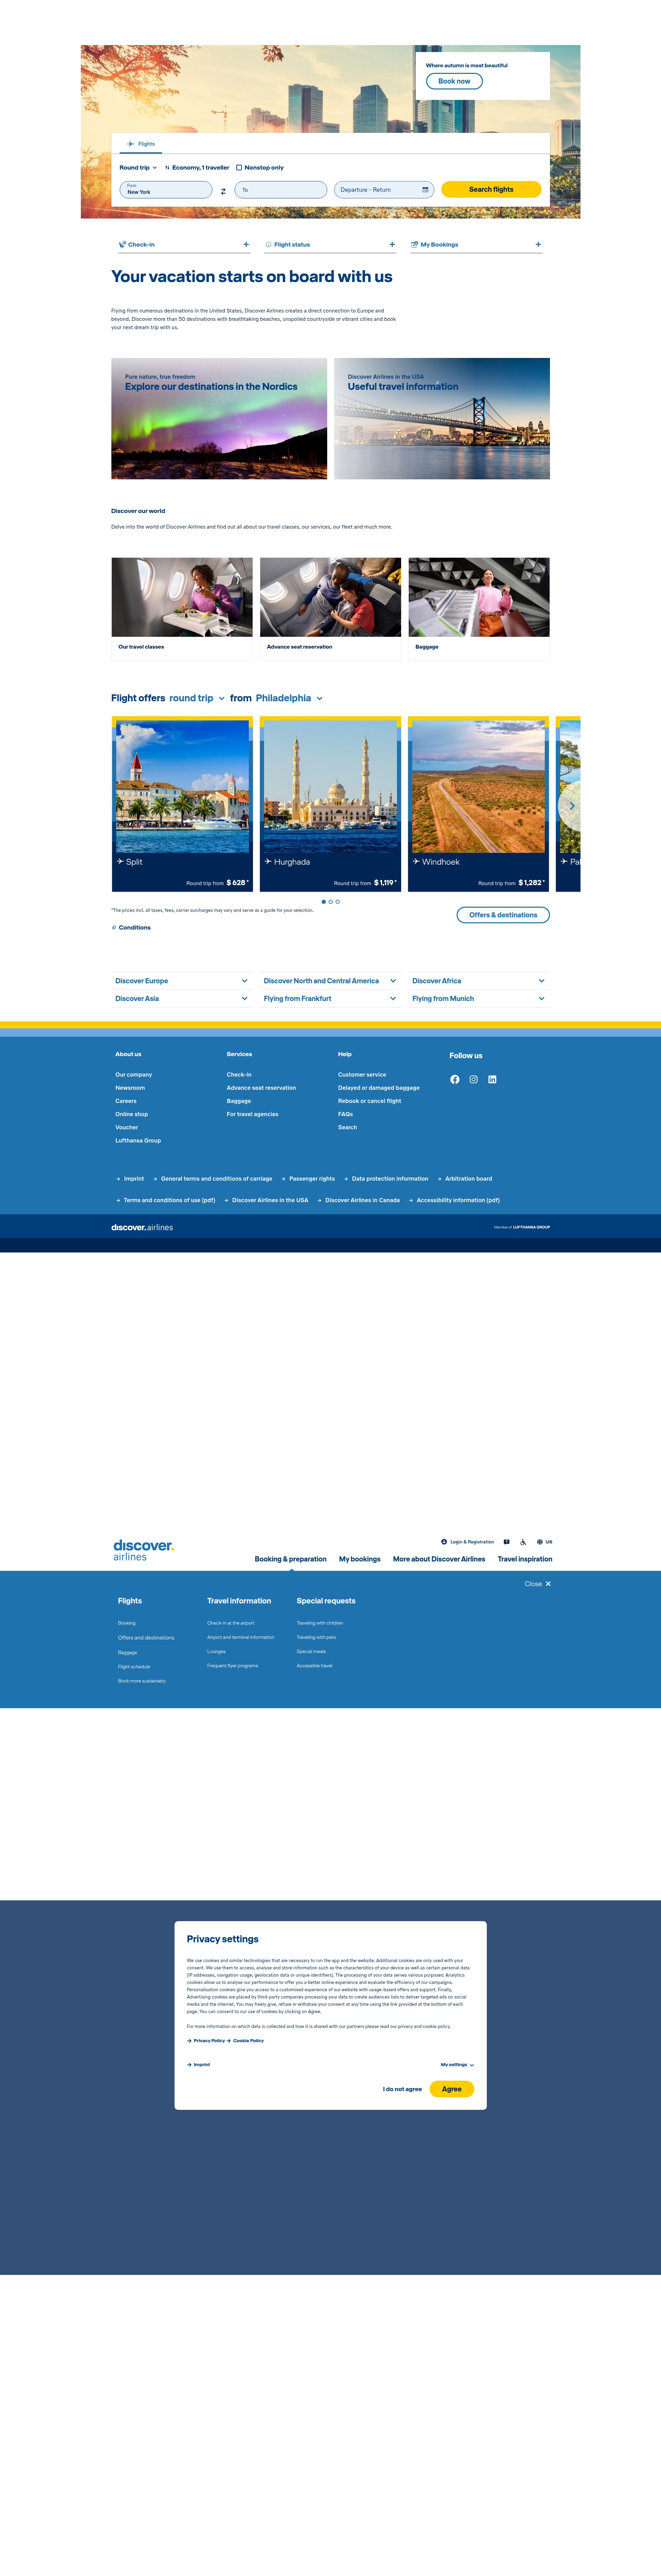
Task: Close the Booking & preparation mega menu
Action: click(538, 1584)
